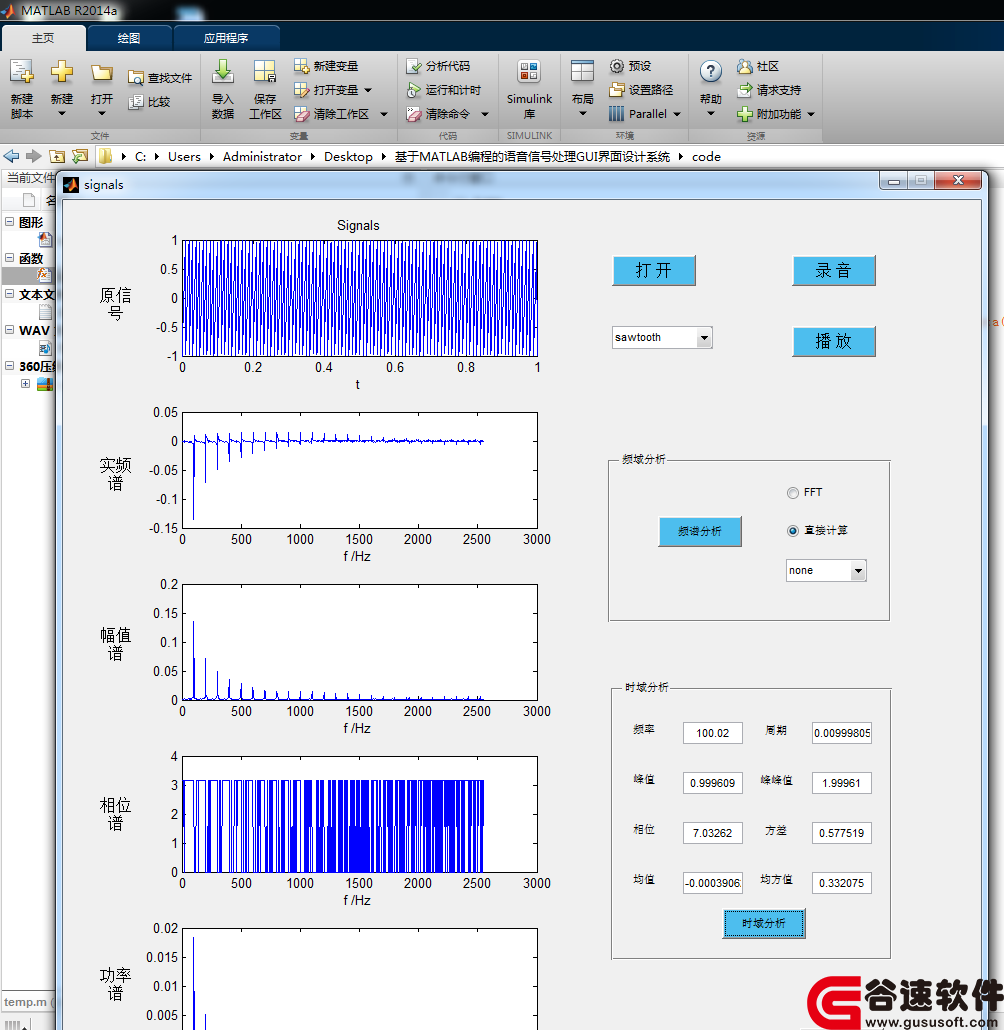
Task: Click Administrator in the path breadcrumb
Action: point(262,156)
